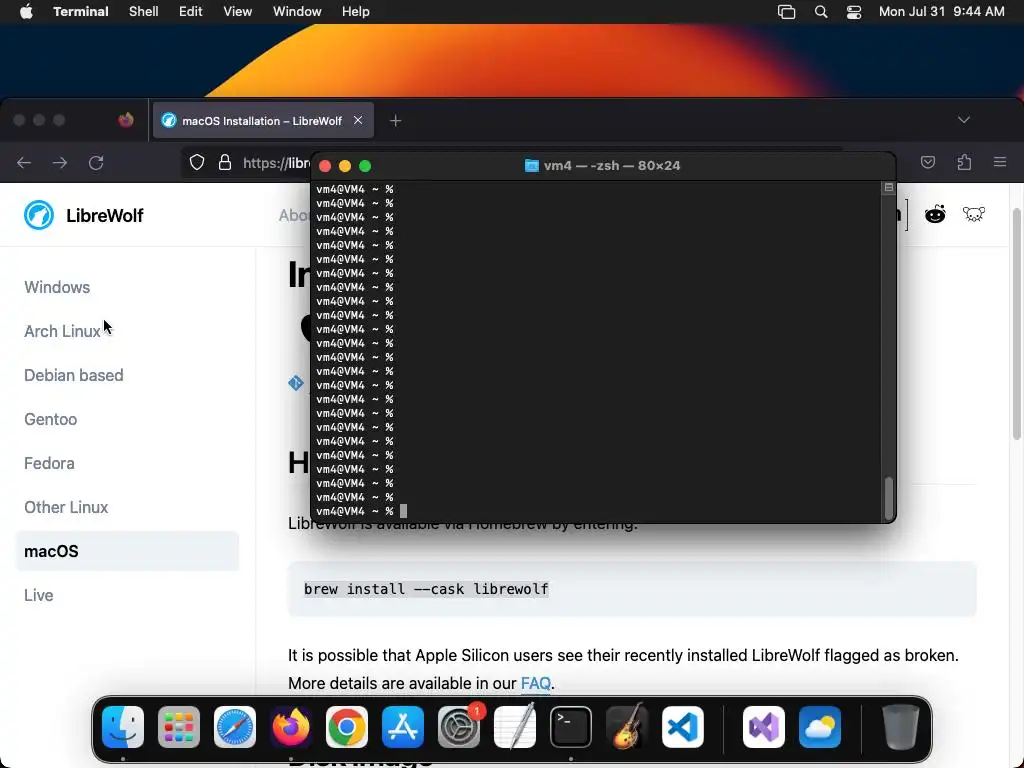Screen dimensions: 1024x768
Task: Select the macOS Installation – LibreWolf tab
Action: point(262,121)
